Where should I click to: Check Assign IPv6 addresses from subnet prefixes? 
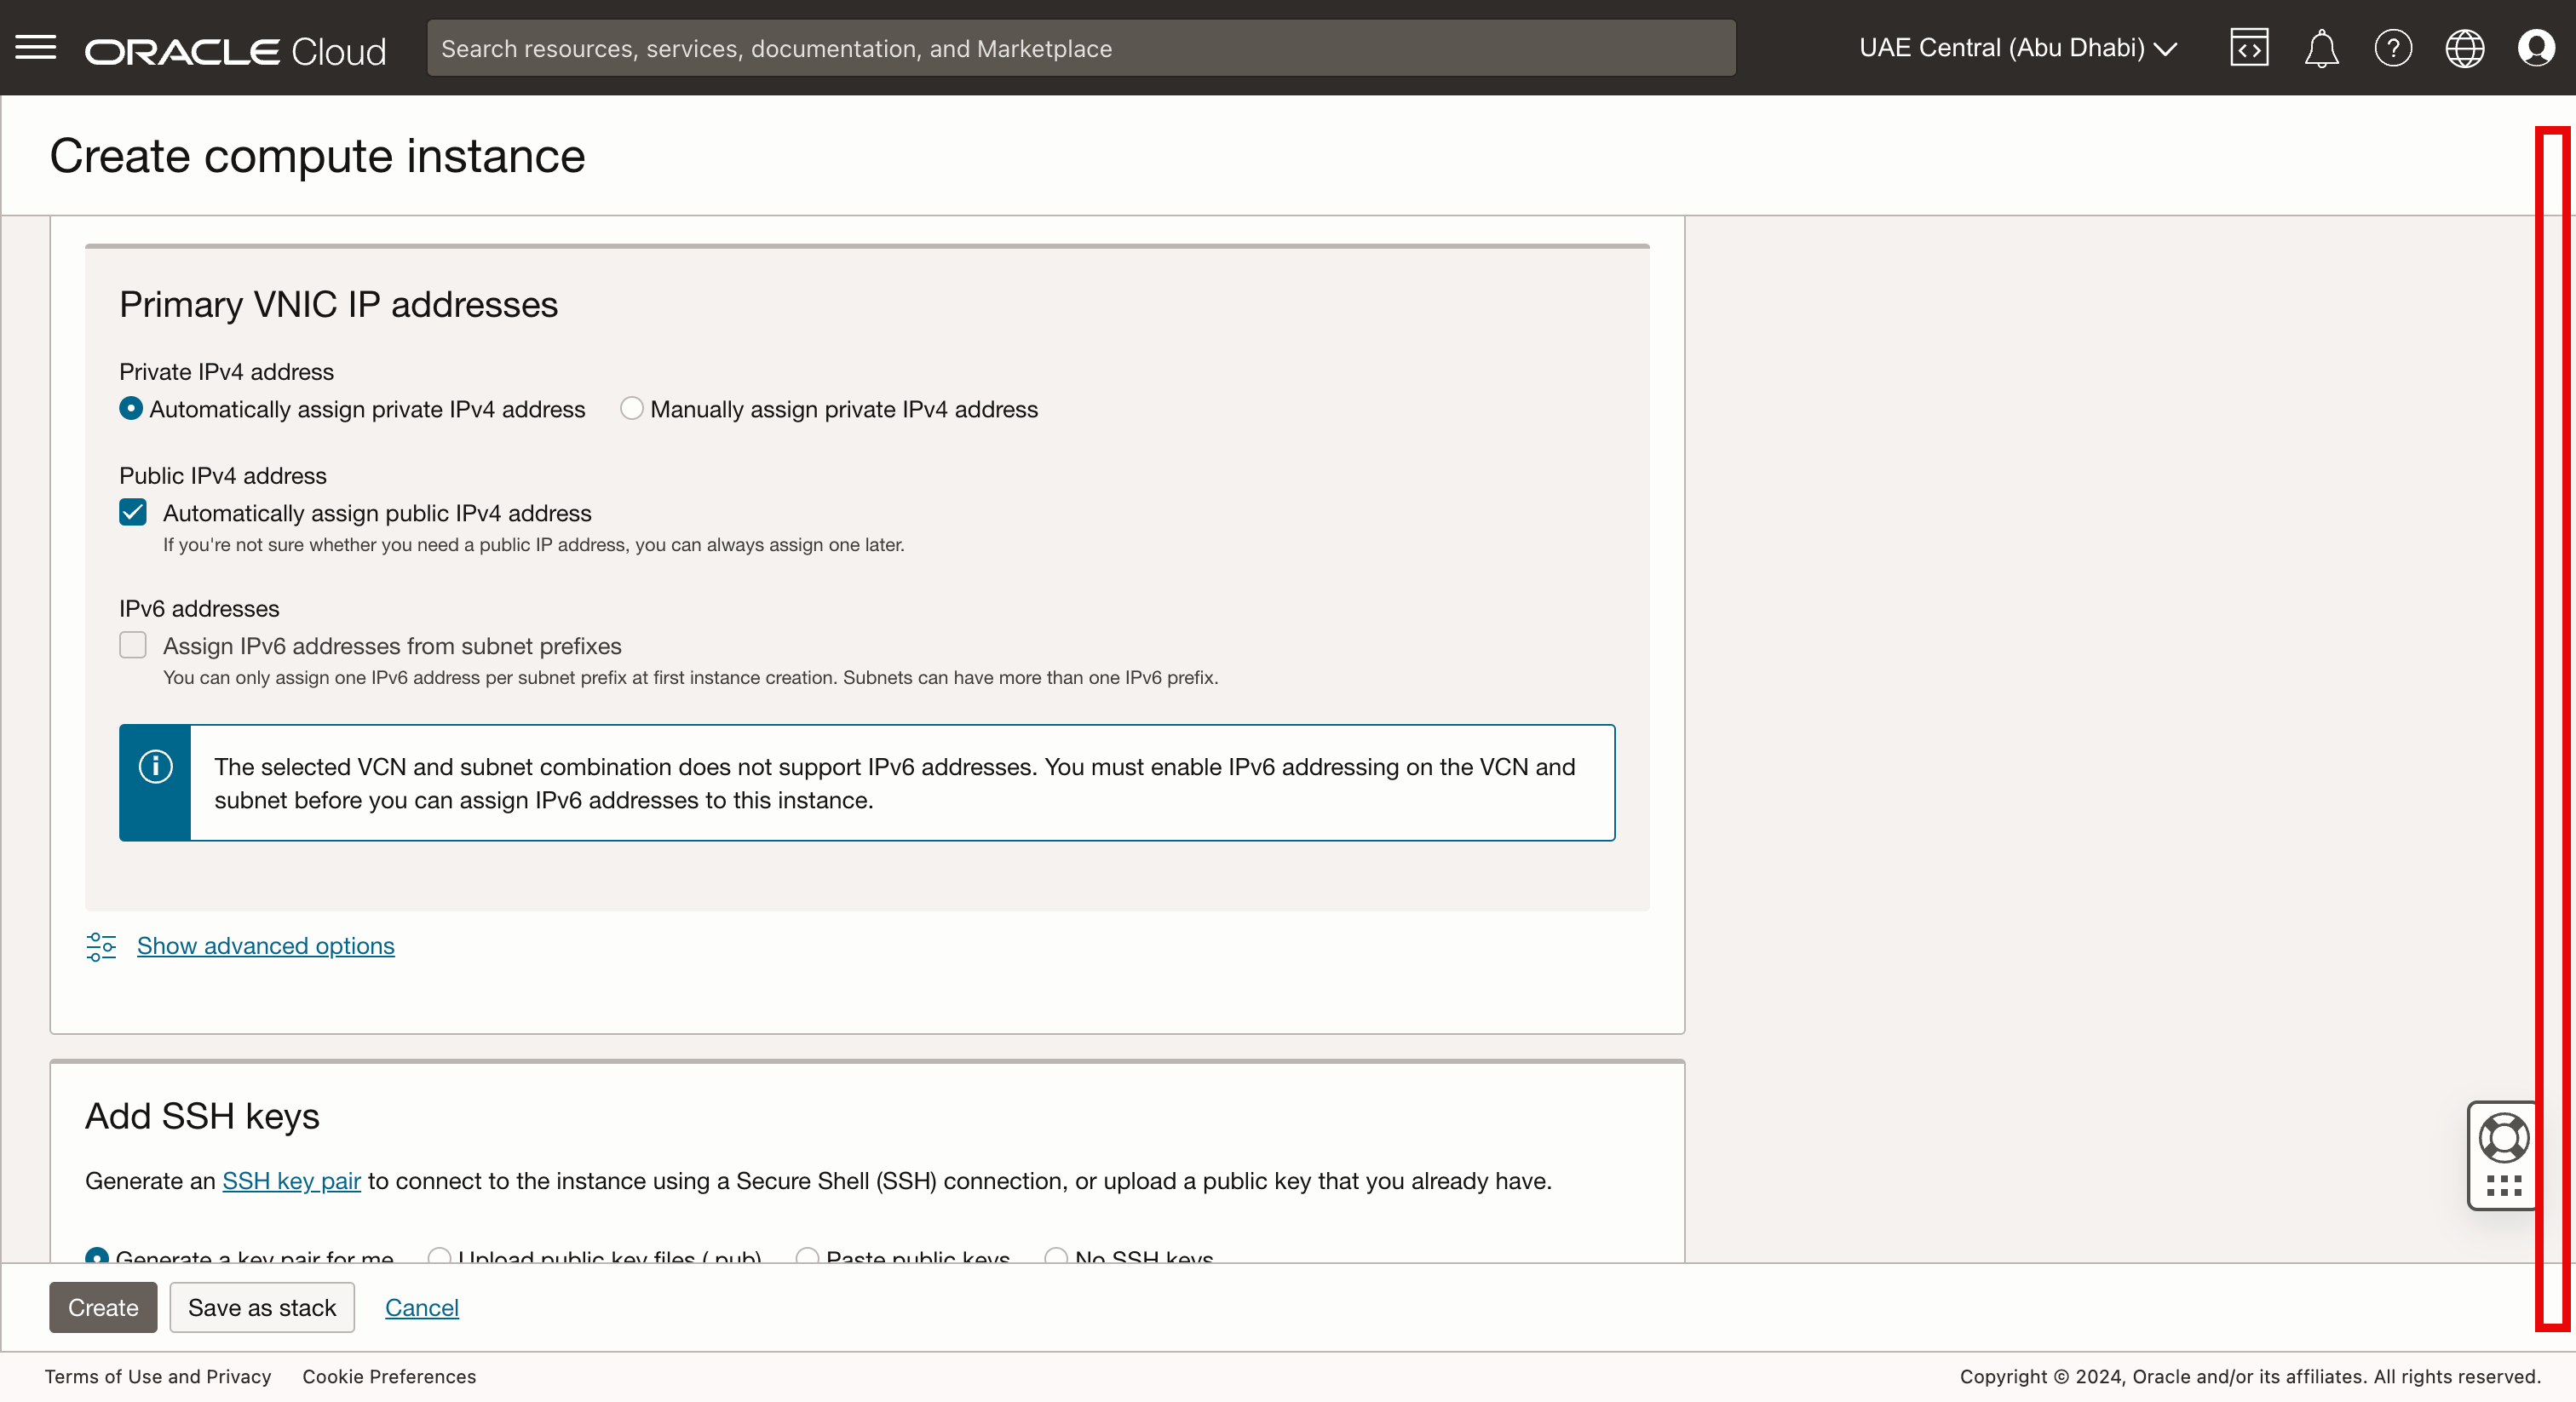(133, 646)
